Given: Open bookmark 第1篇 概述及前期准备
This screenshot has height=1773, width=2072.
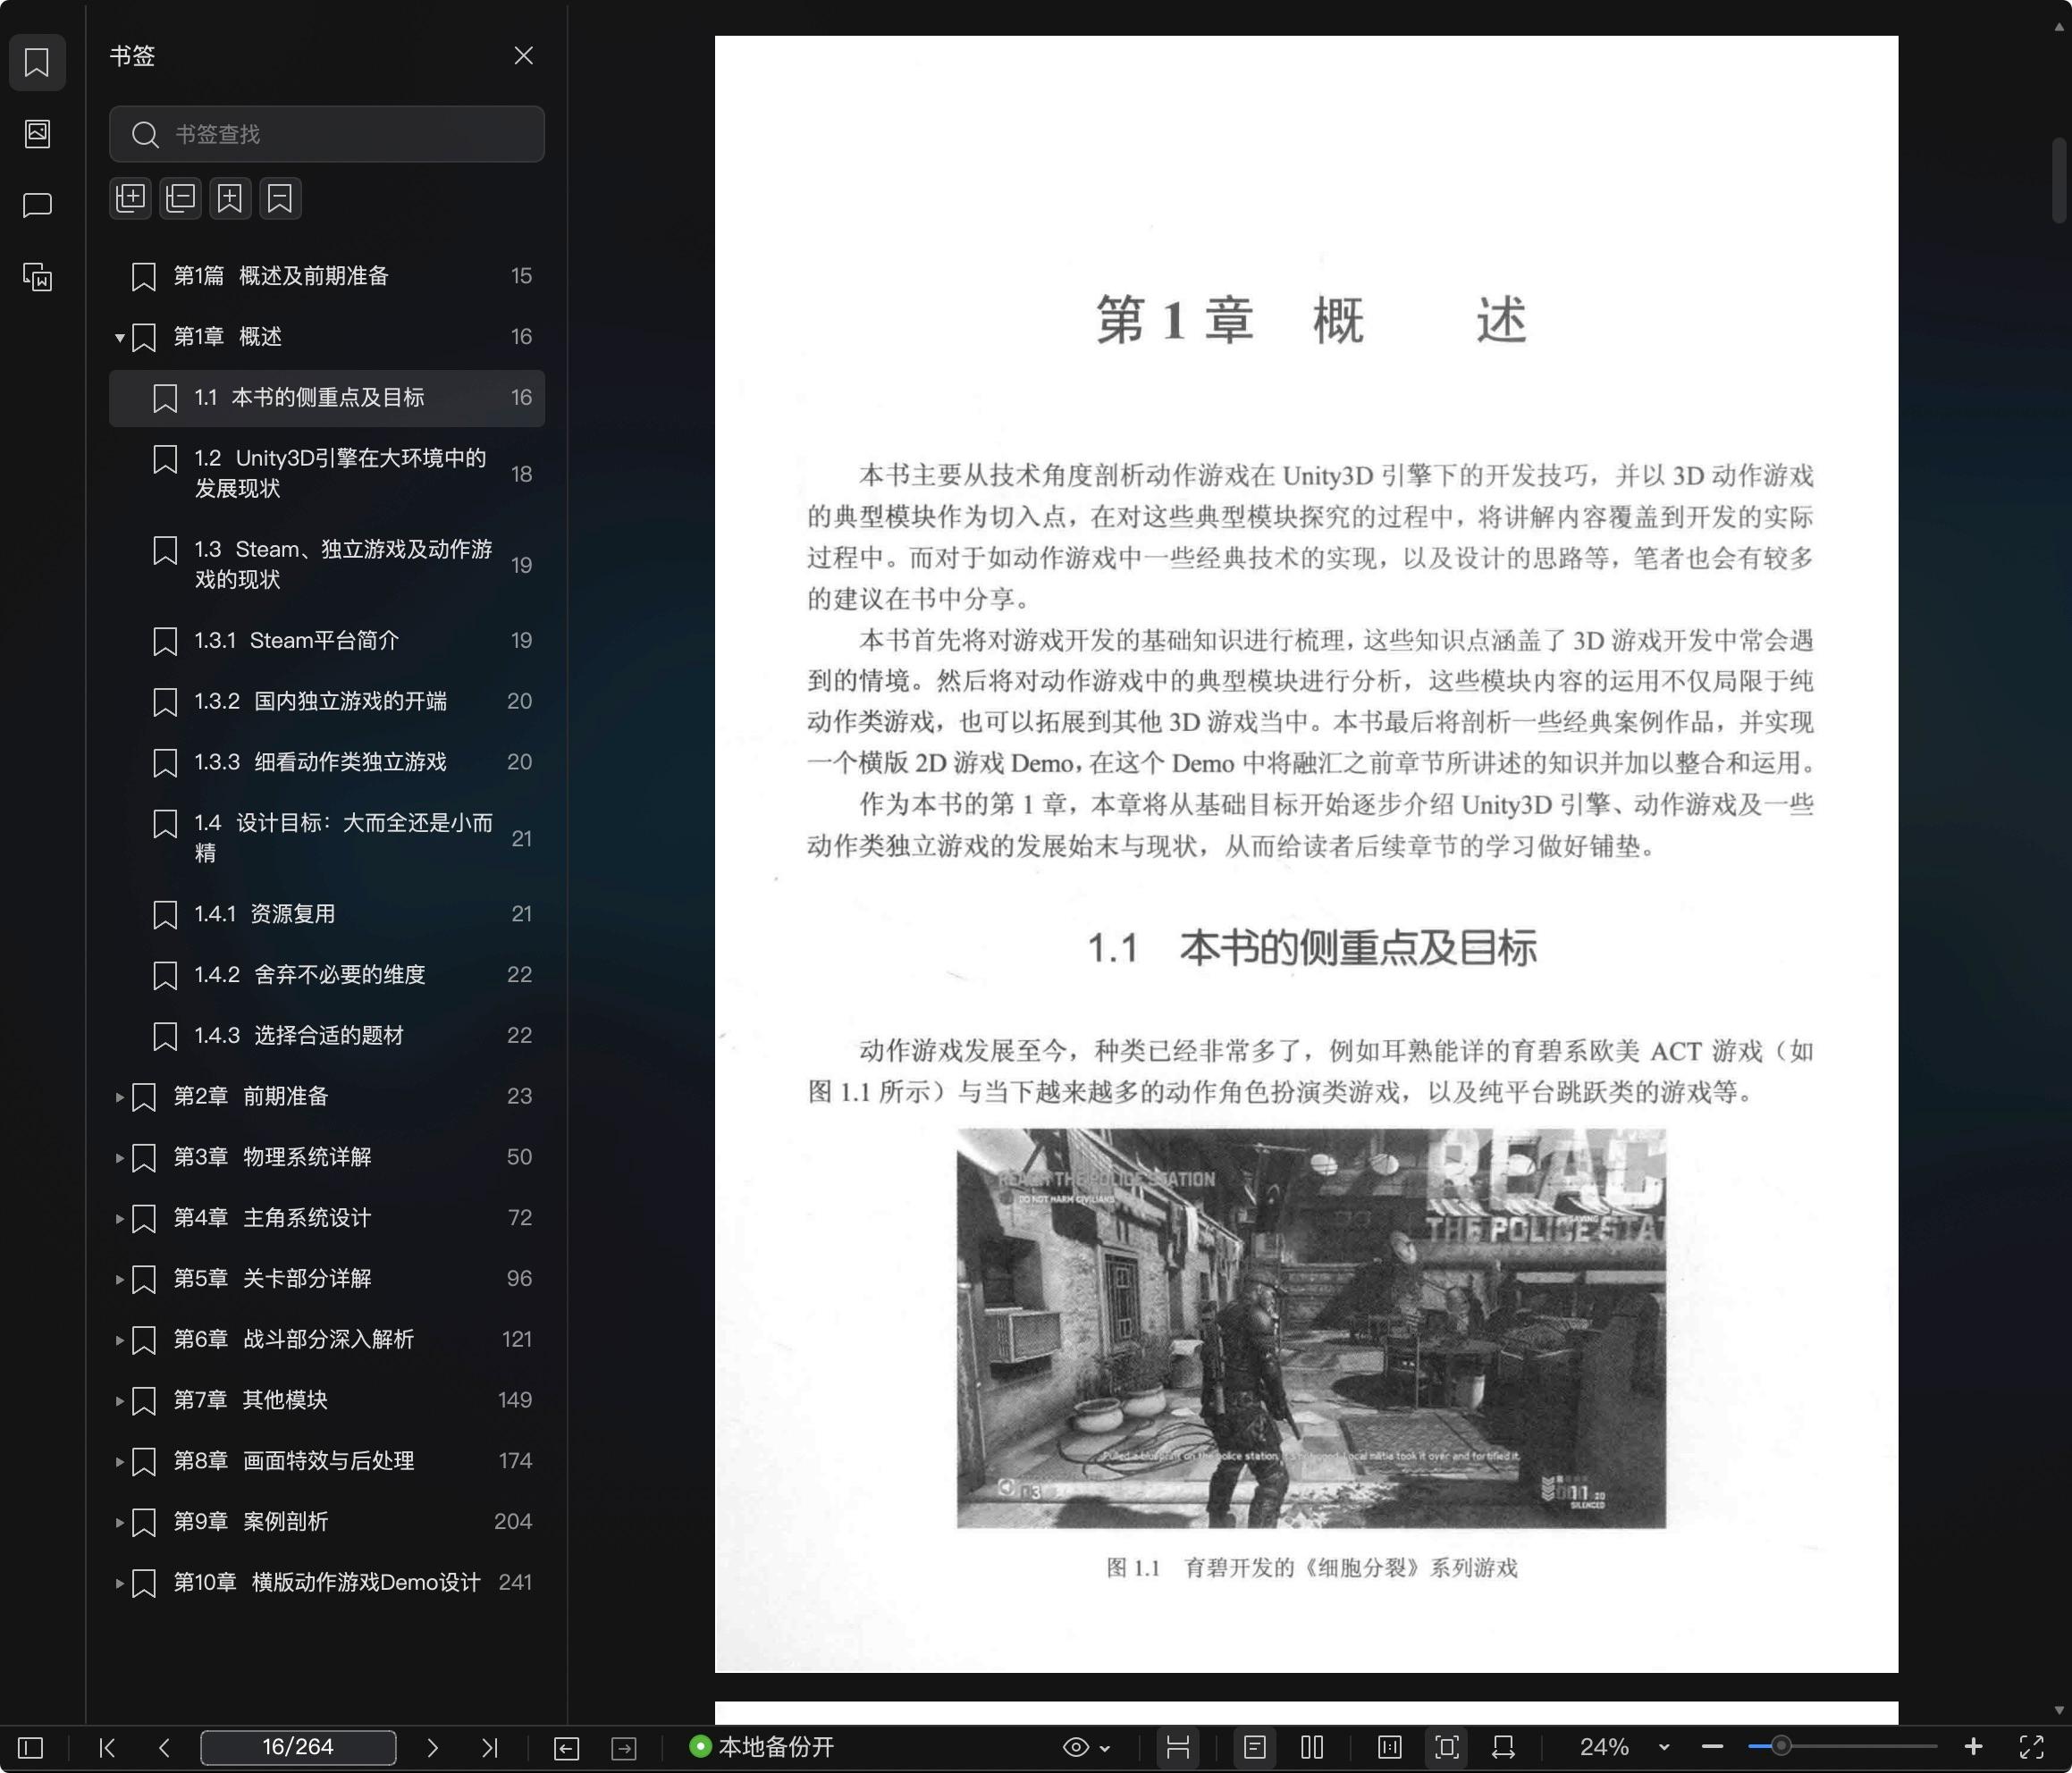Looking at the screenshot, I should click(x=327, y=276).
